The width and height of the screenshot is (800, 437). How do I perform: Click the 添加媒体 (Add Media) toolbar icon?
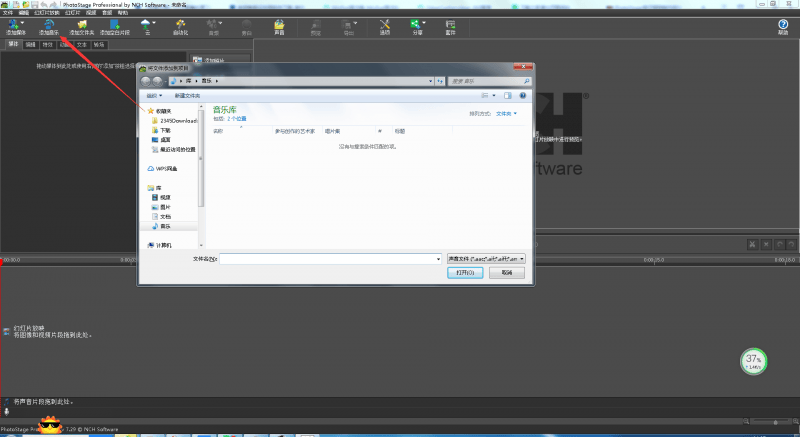[x=14, y=27]
